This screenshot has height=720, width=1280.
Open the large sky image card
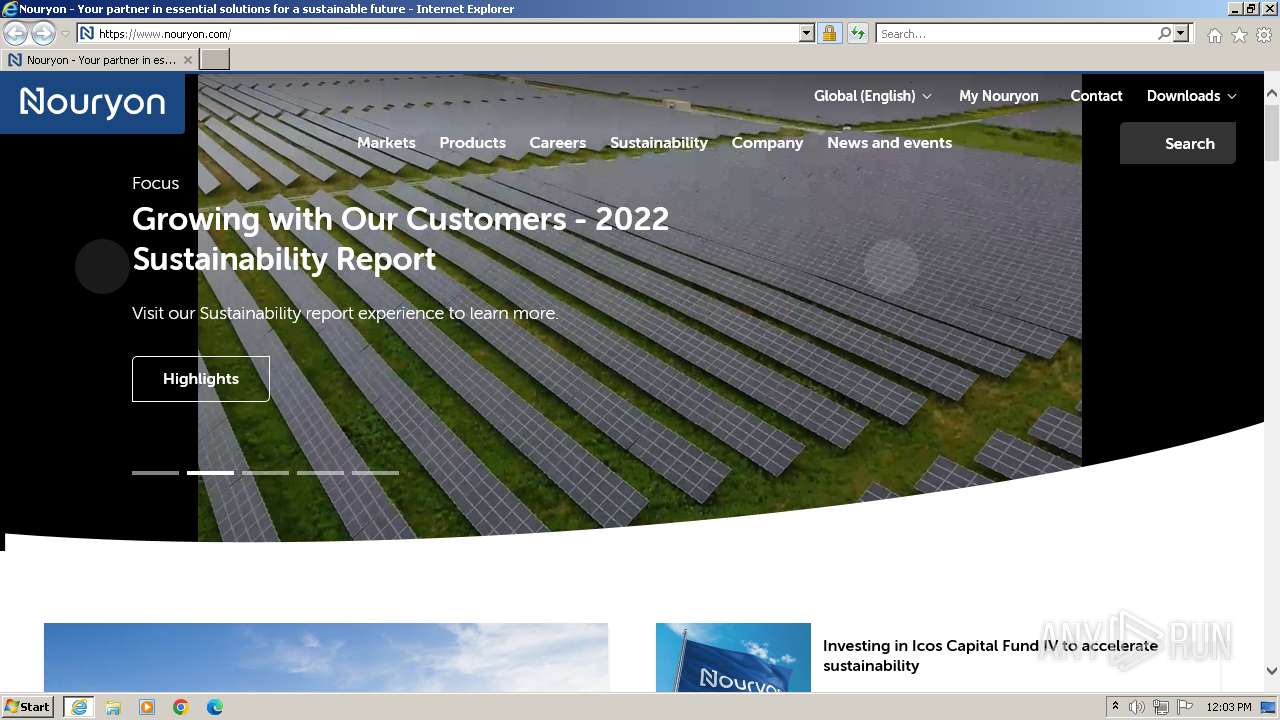tap(326, 657)
